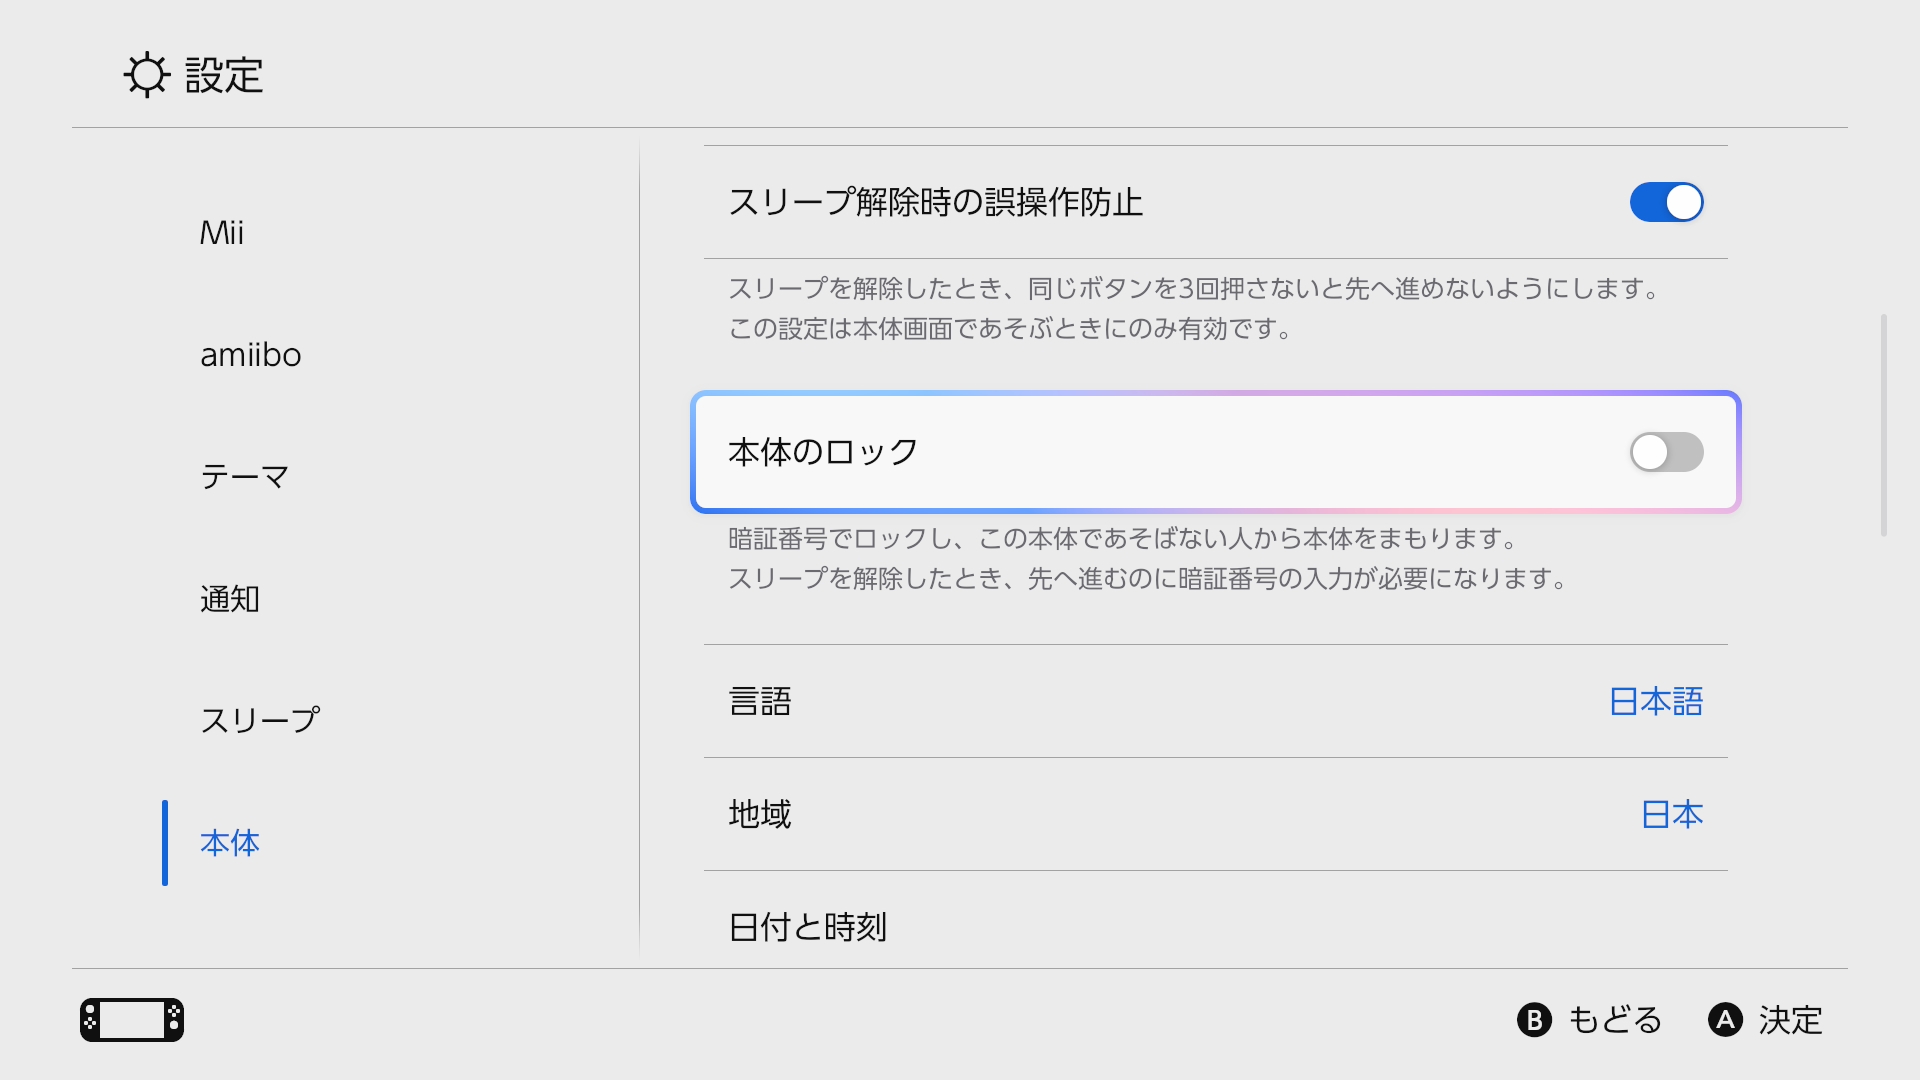Click the A button icon for 決定
The height and width of the screenshot is (1080, 1920).
[1725, 1020]
